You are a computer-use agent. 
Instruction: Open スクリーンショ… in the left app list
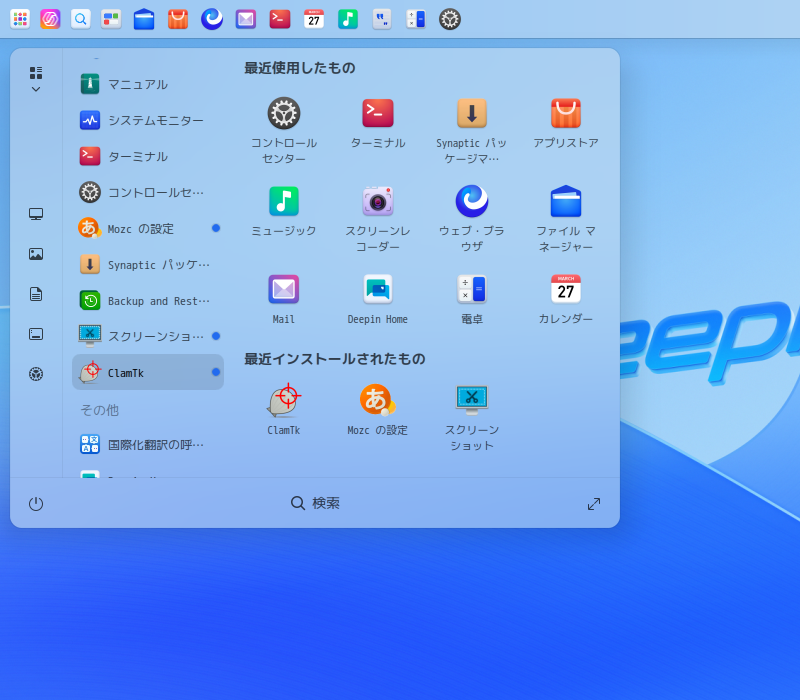point(148,336)
